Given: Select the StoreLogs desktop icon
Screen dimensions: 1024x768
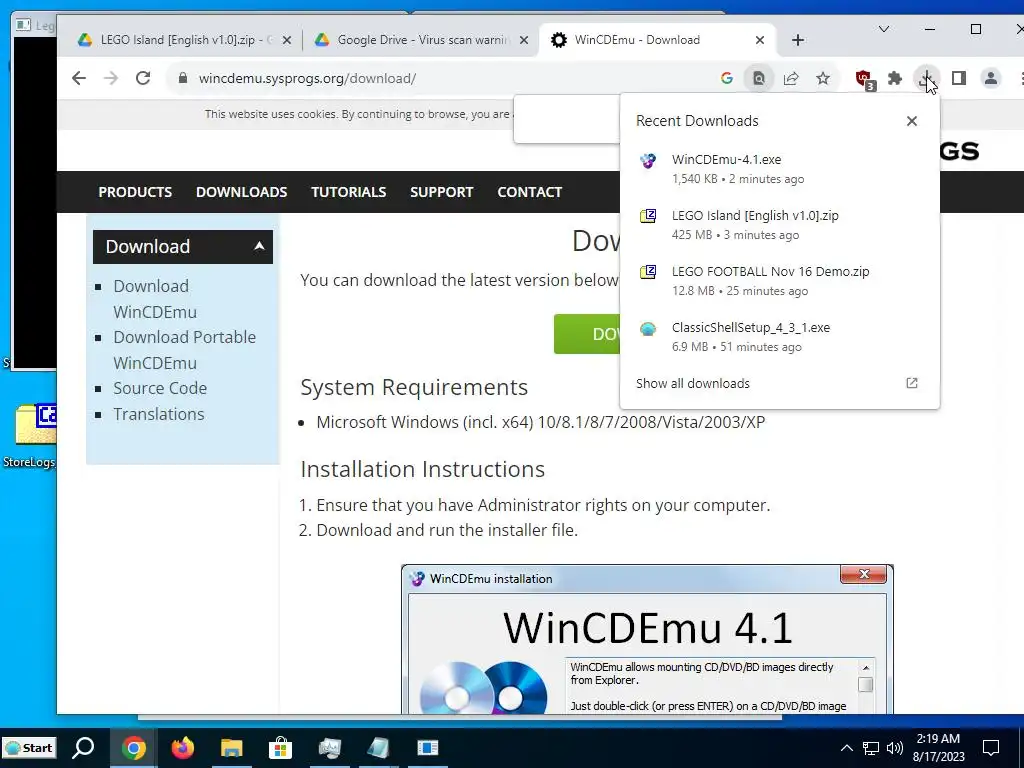Looking at the screenshot, I should tap(29, 436).
